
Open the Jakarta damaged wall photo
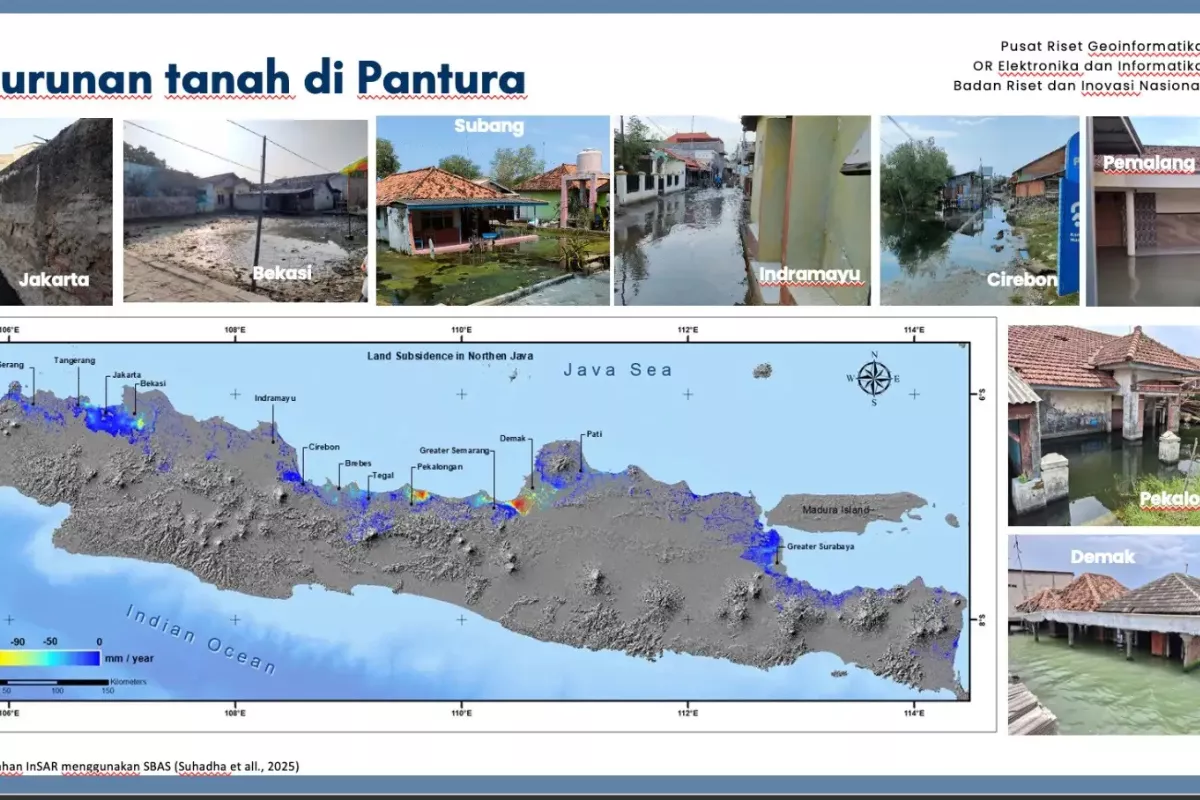tap(56, 211)
